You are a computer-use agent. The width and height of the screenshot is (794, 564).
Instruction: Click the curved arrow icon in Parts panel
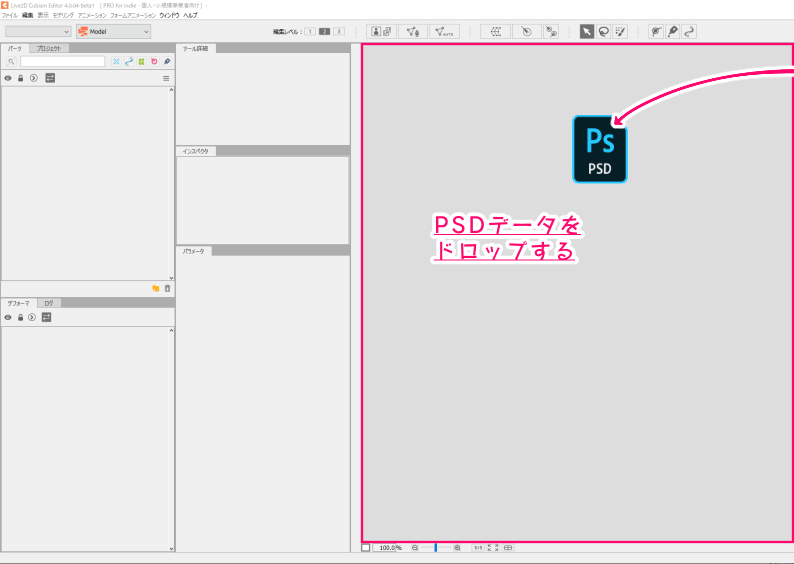tap(129, 61)
